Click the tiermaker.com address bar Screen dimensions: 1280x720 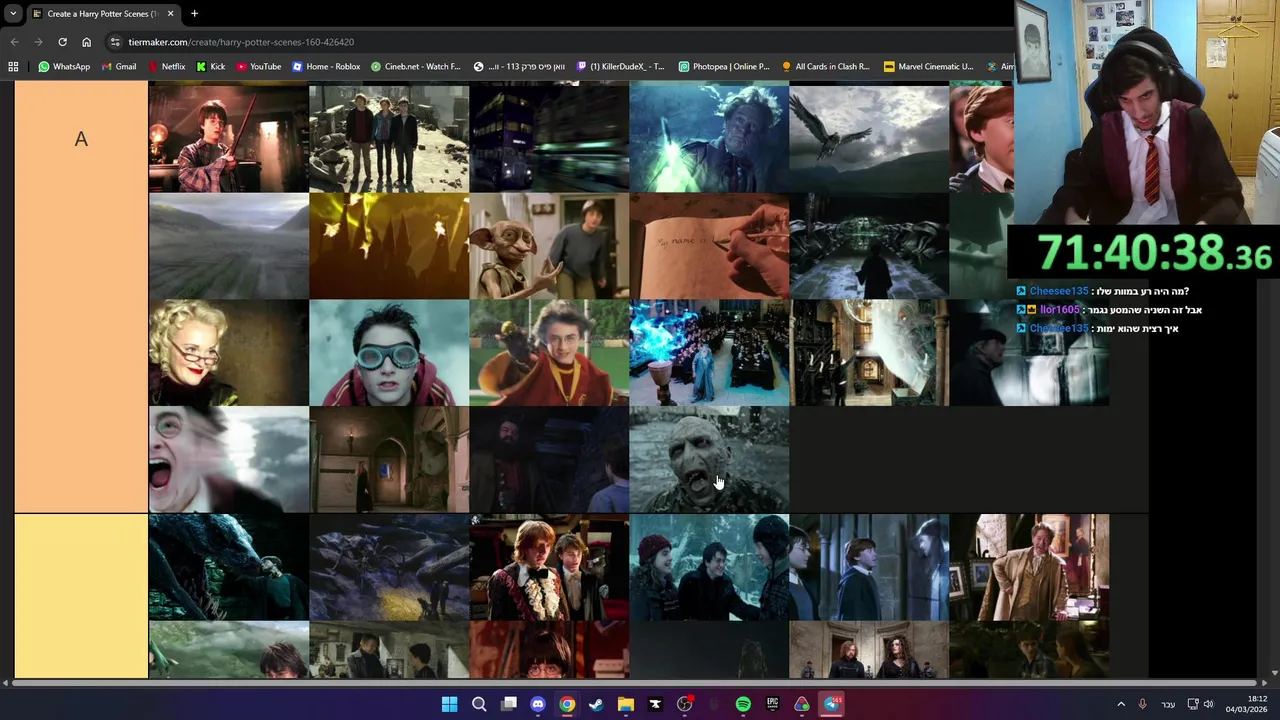(x=560, y=42)
